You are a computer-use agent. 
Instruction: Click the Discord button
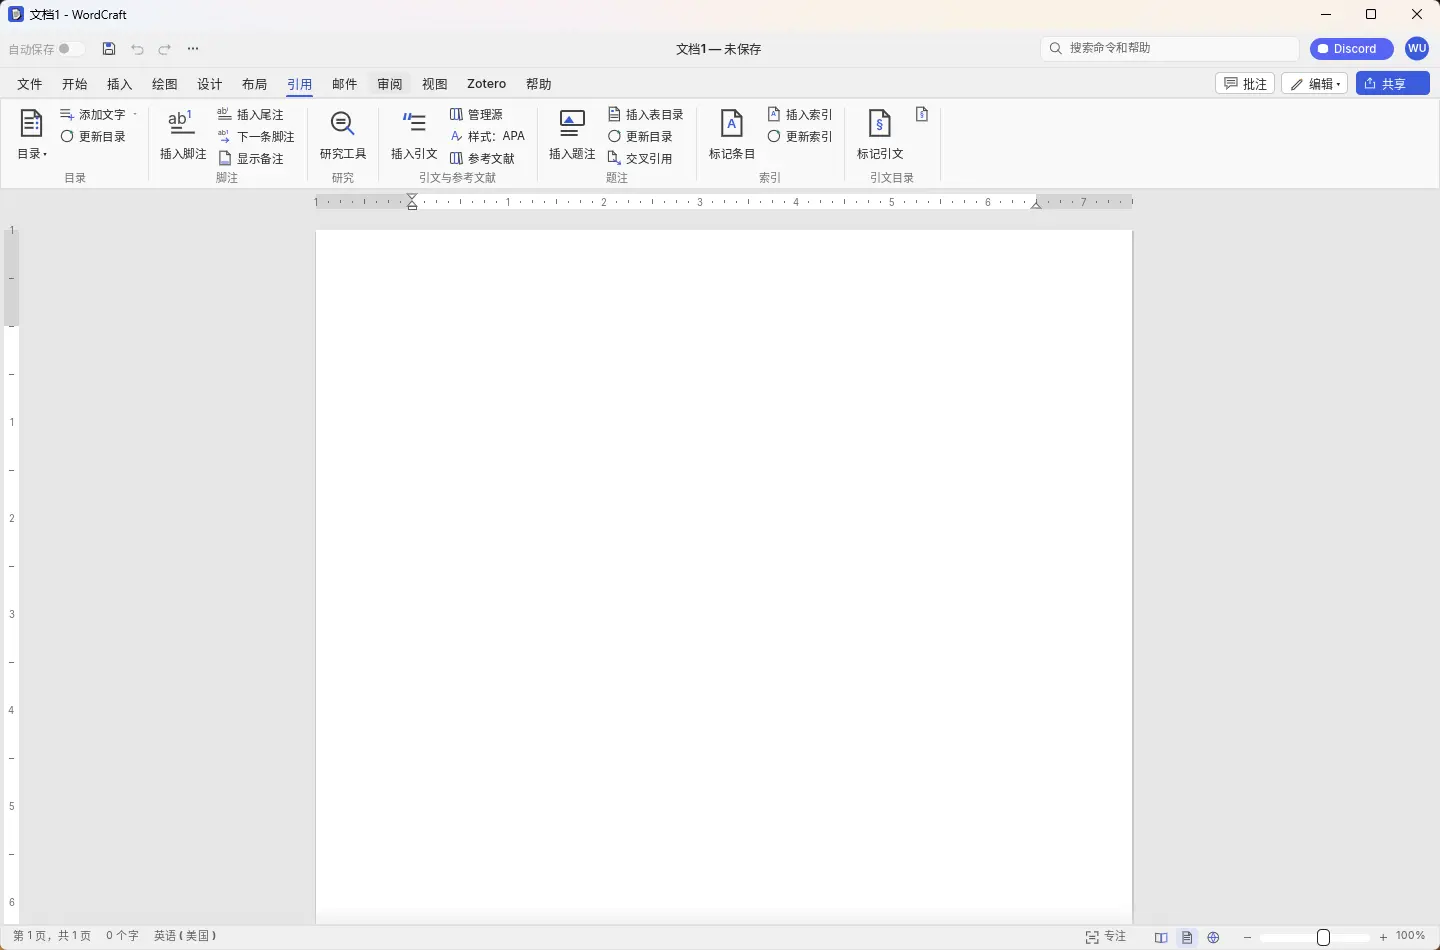click(1352, 49)
